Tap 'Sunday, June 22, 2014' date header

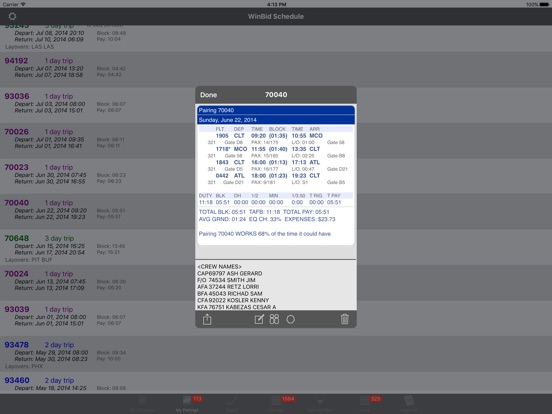(276, 120)
